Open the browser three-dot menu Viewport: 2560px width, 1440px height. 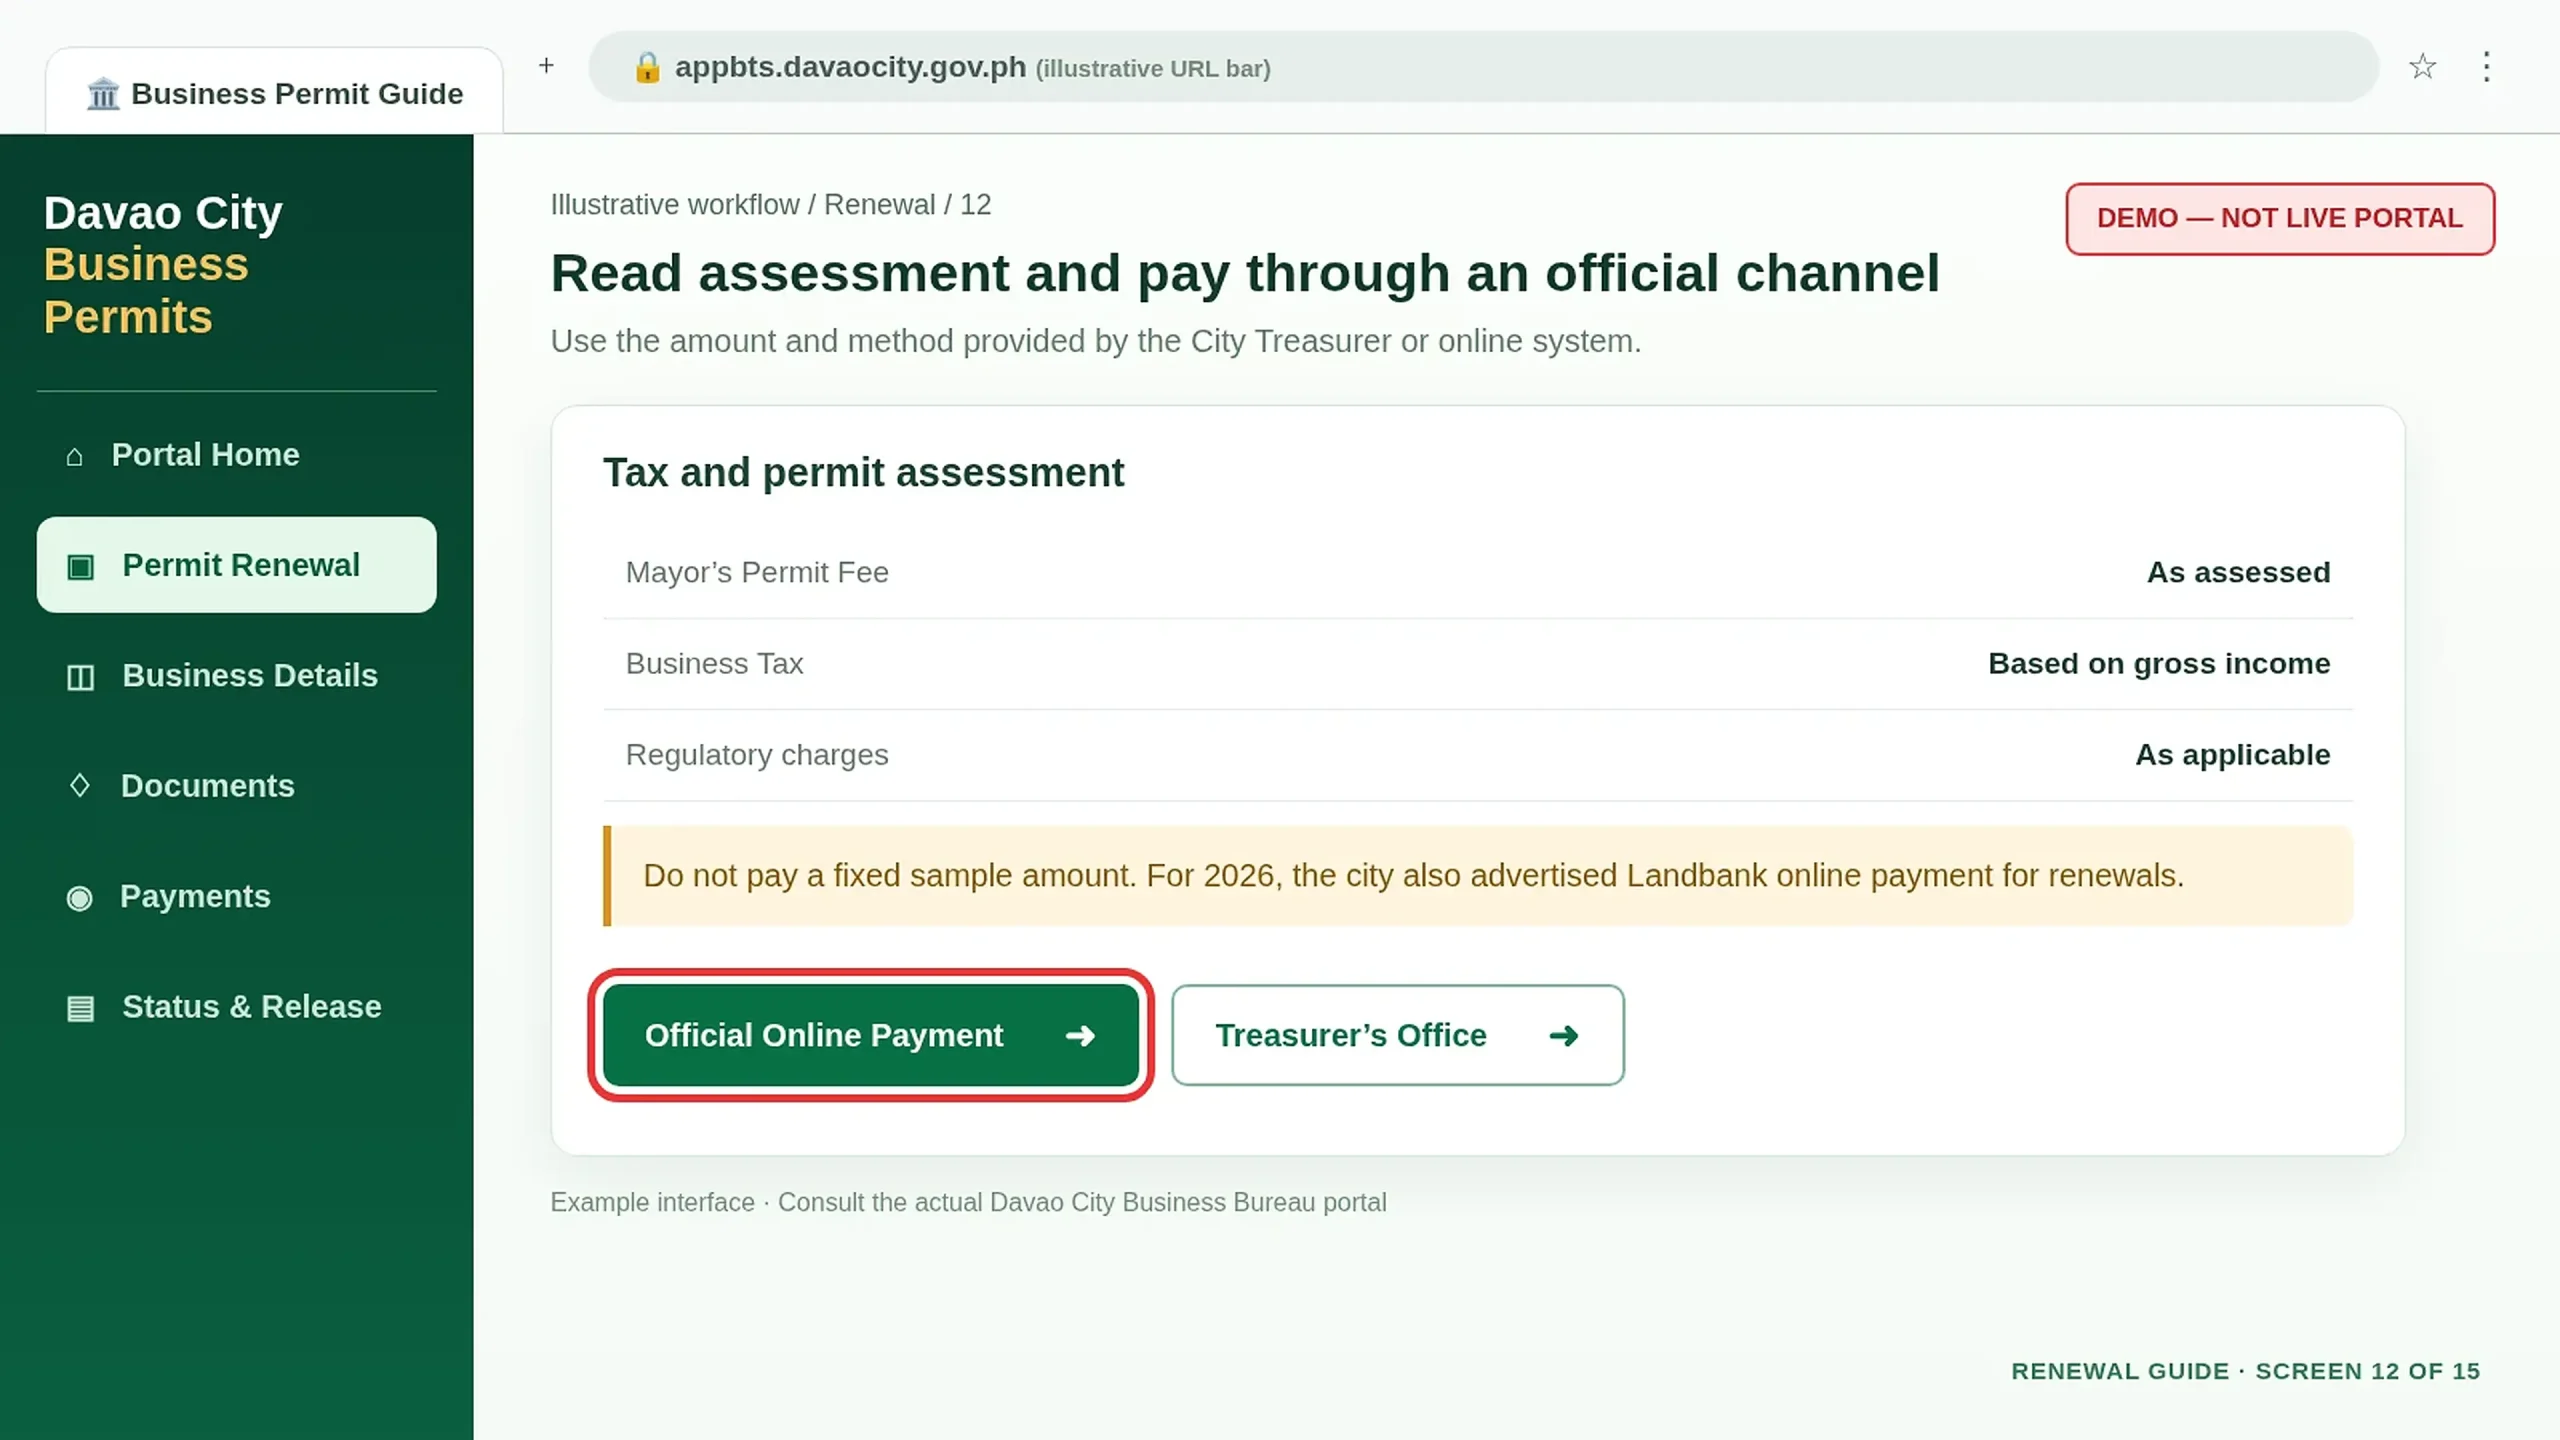[x=2486, y=67]
